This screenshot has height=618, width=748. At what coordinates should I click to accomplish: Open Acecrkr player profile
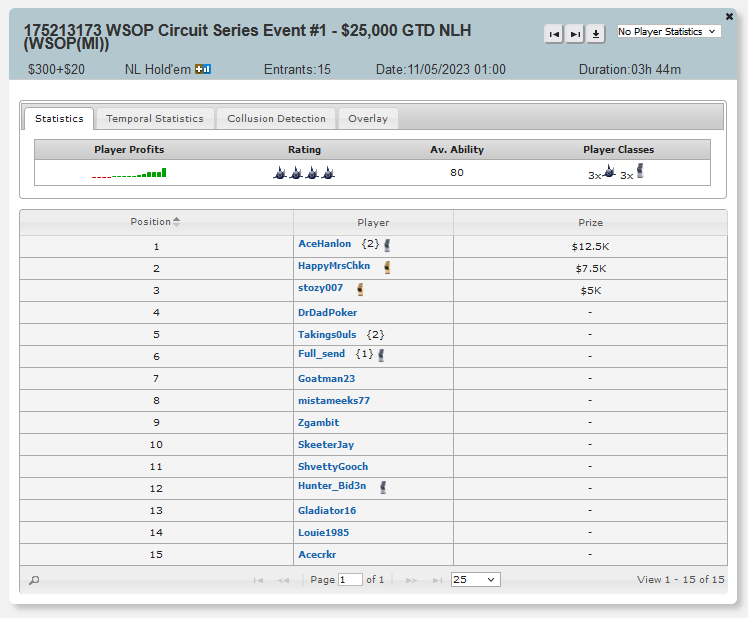click(x=317, y=555)
